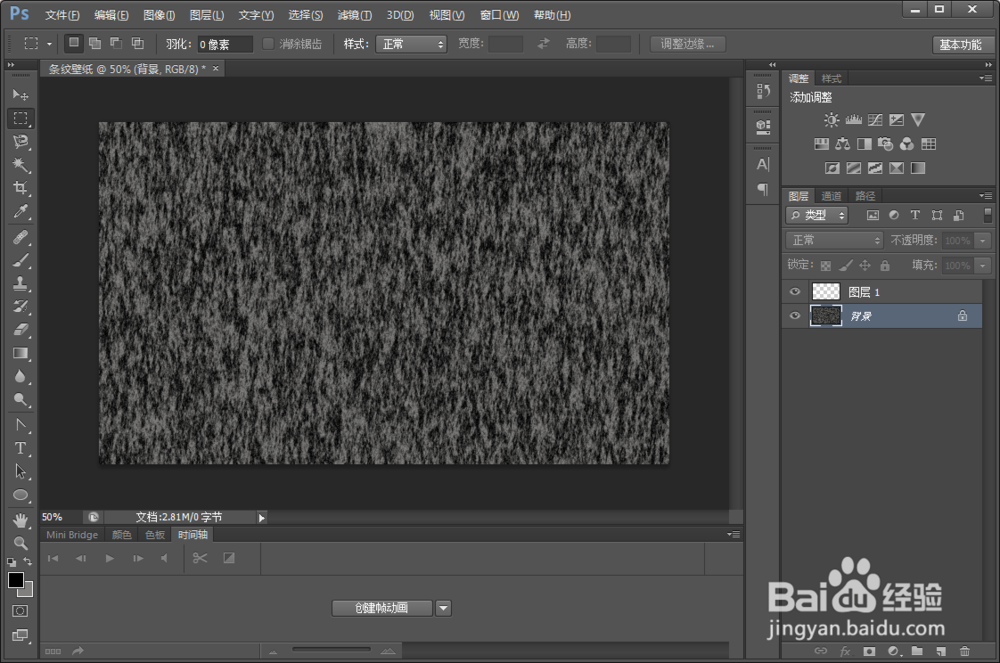Open the 类型 layer filter dropdown
This screenshot has width=1000, height=663.
[817, 215]
